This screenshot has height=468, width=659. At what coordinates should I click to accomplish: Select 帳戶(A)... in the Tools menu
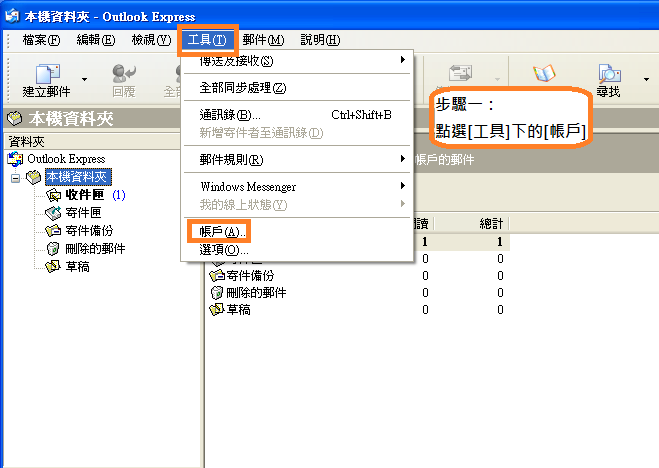297,231
